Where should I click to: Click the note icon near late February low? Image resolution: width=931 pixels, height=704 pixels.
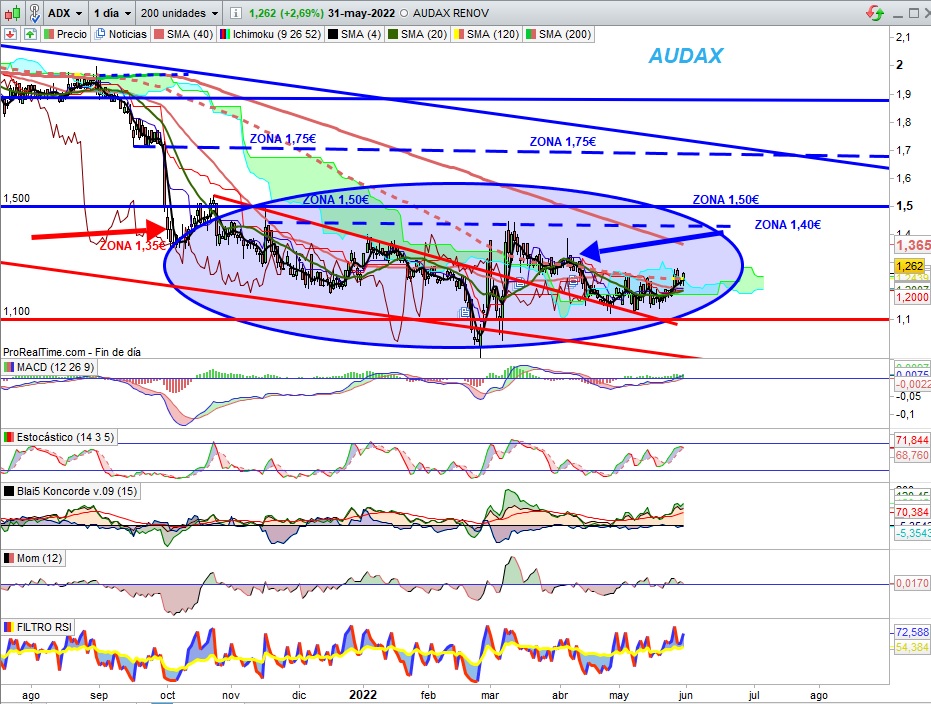click(465, 312)
